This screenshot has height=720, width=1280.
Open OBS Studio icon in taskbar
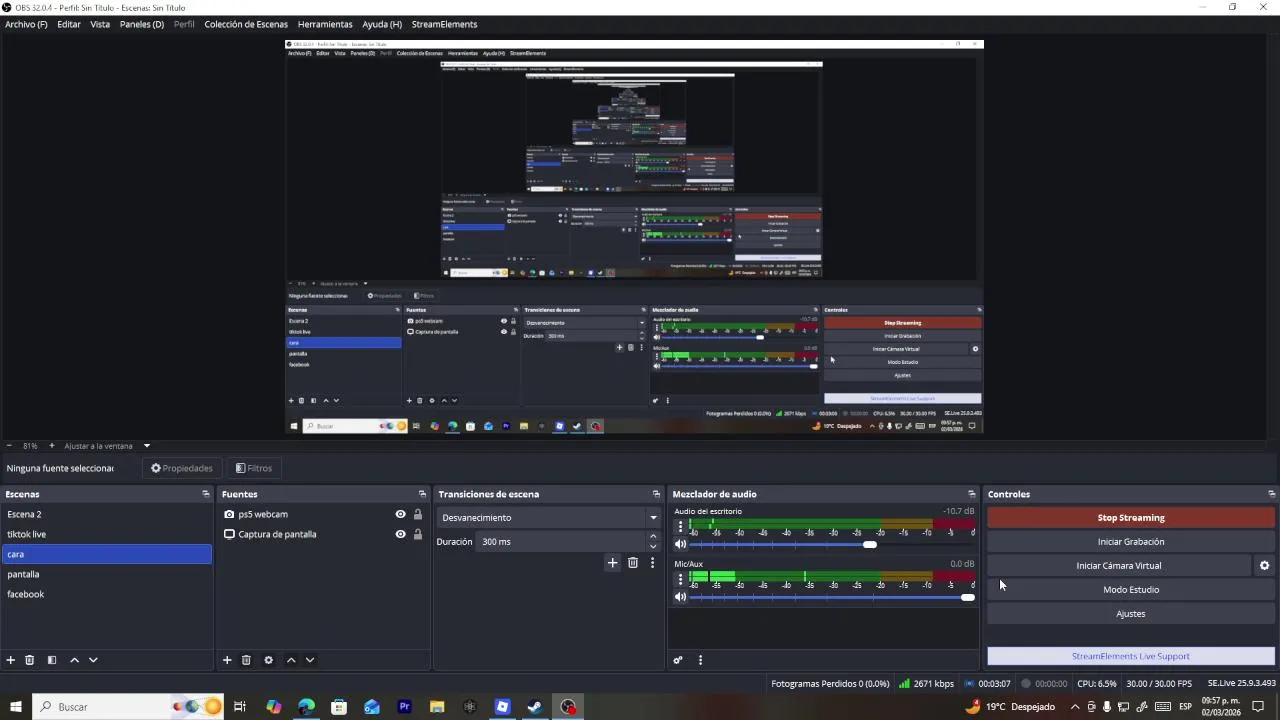click(x=568, y=707)
